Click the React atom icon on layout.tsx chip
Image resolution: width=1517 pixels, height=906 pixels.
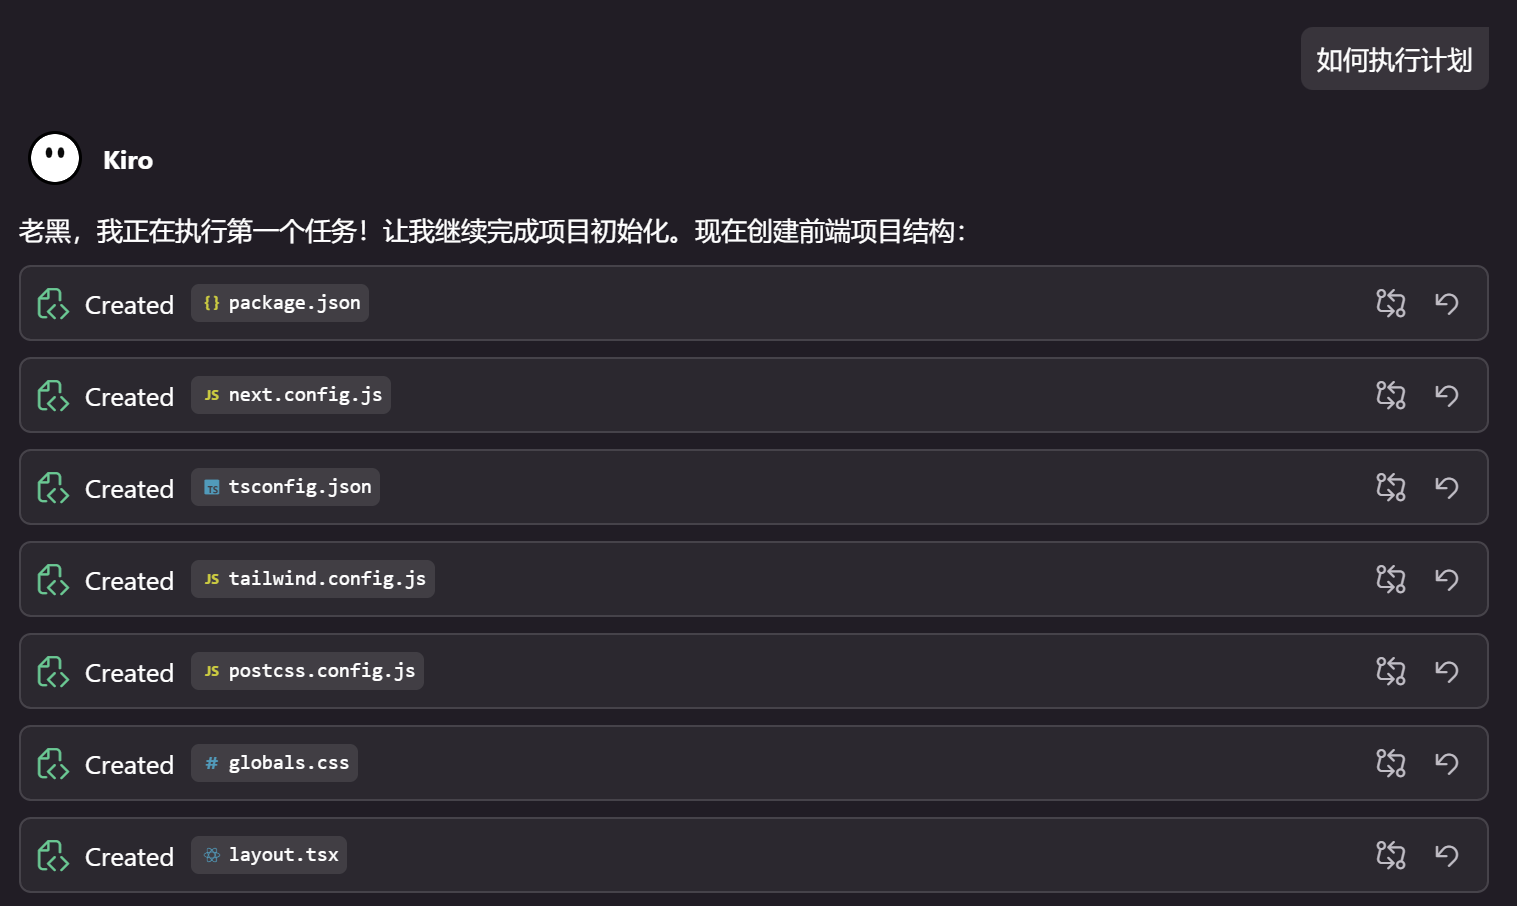211,855
